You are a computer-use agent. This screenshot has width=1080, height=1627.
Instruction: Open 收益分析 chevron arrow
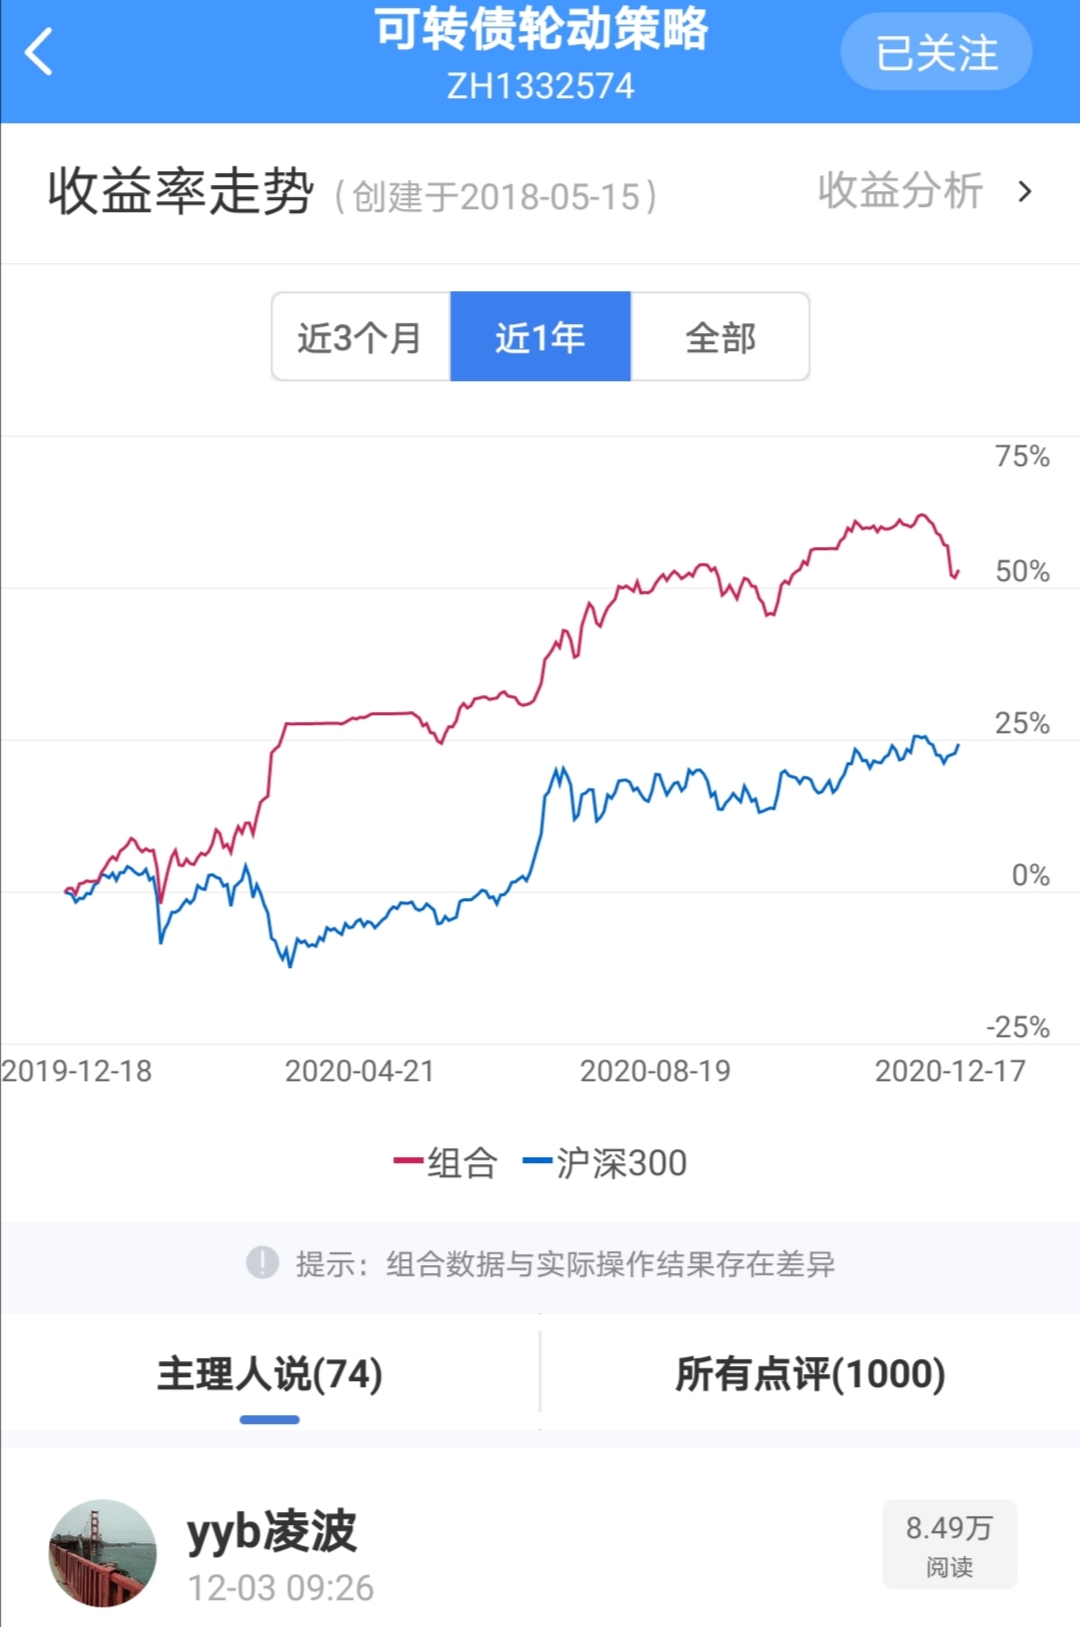tap(1024, 191)
